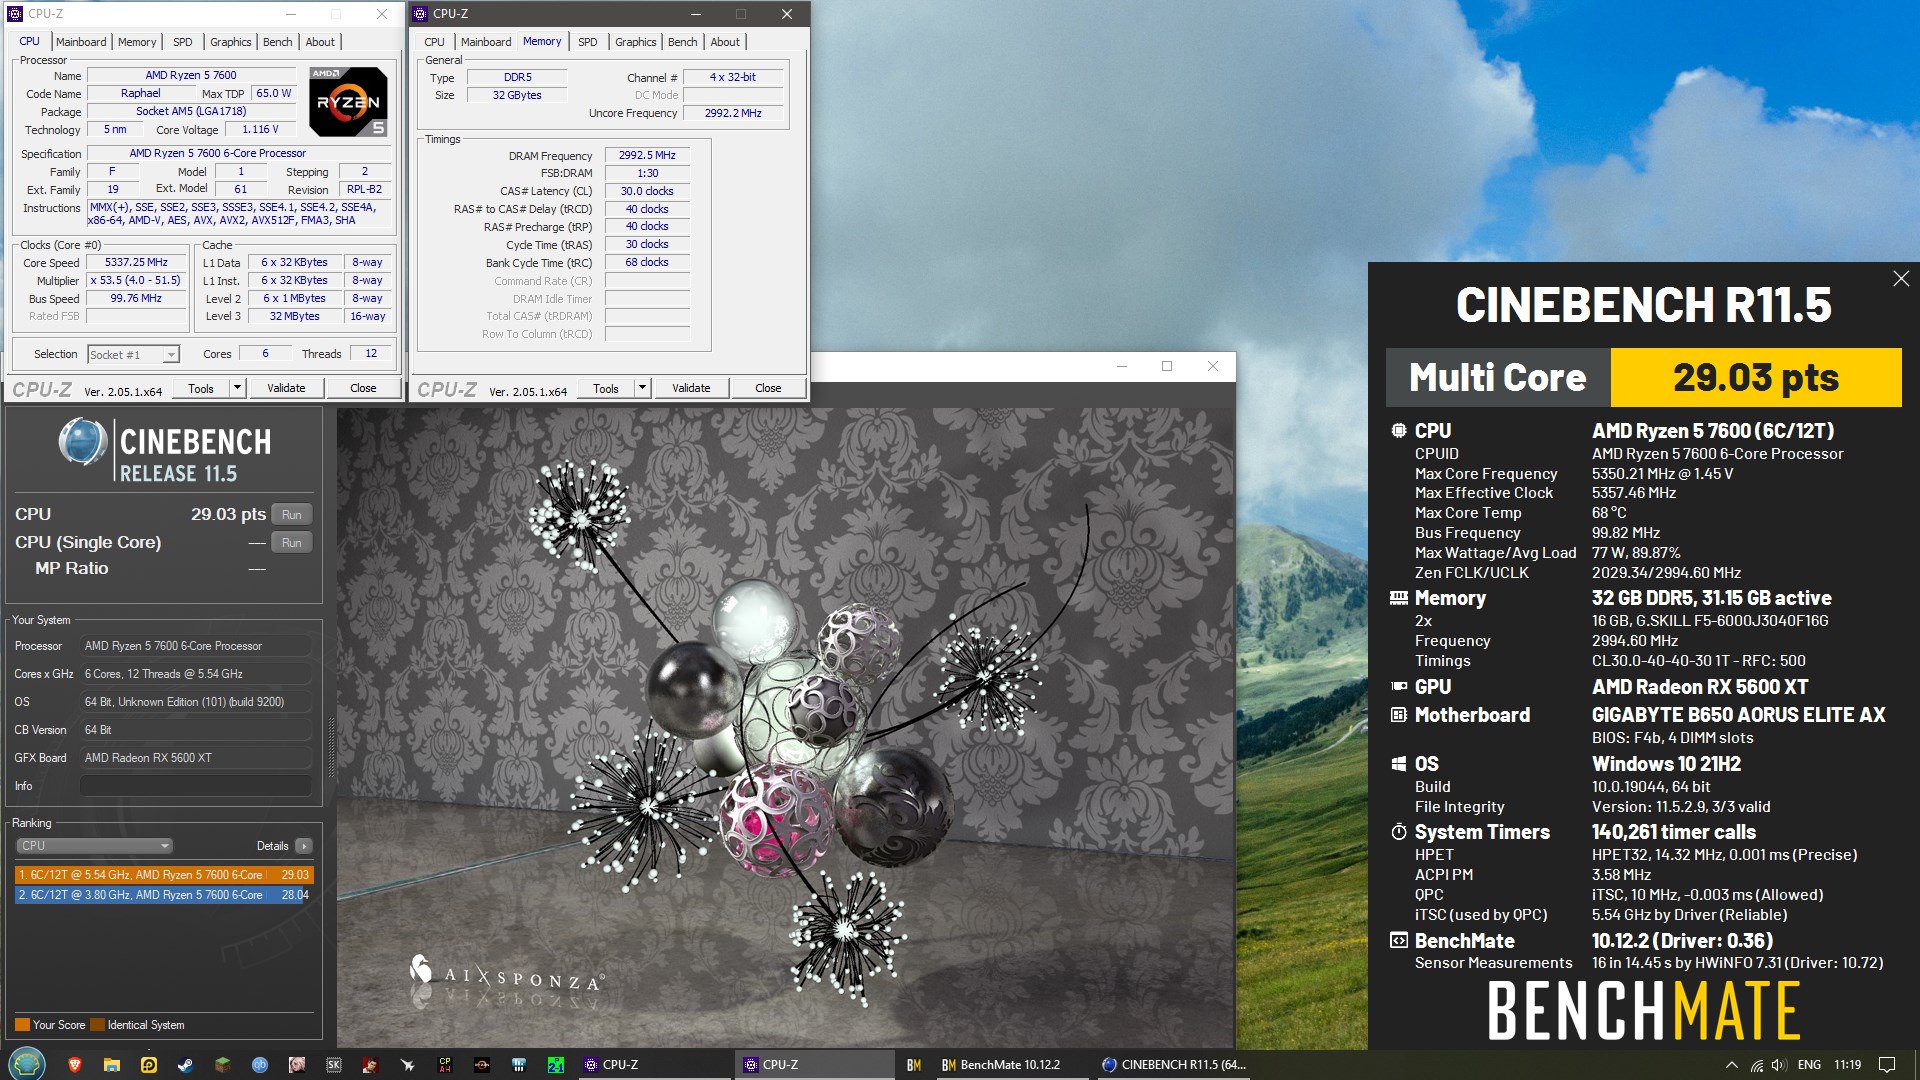Launch Brave browser from taskbar
Screen dimensions: 1920x1080
click(74, 1065)
